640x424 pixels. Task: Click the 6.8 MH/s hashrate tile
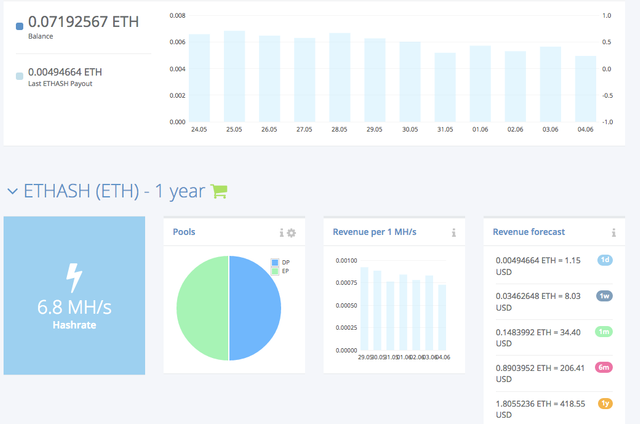74,295
